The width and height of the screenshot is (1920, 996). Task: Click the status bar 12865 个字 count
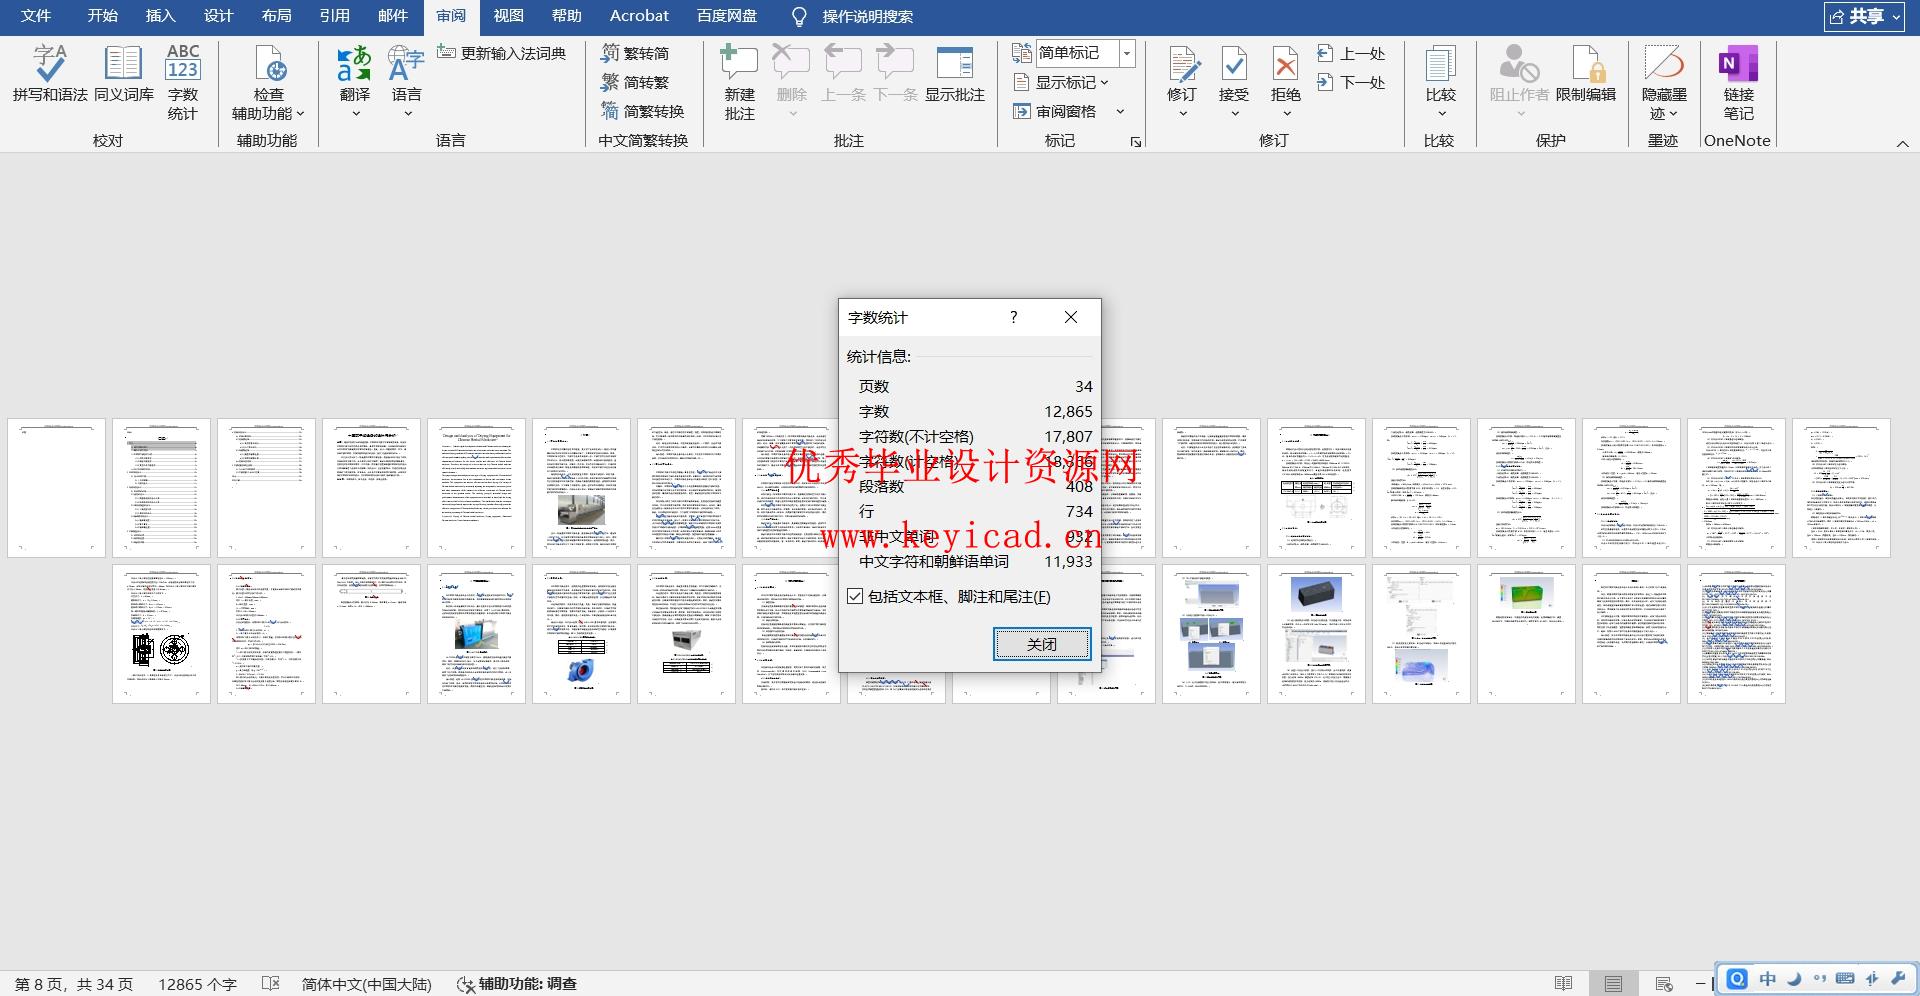click(197, 984)
